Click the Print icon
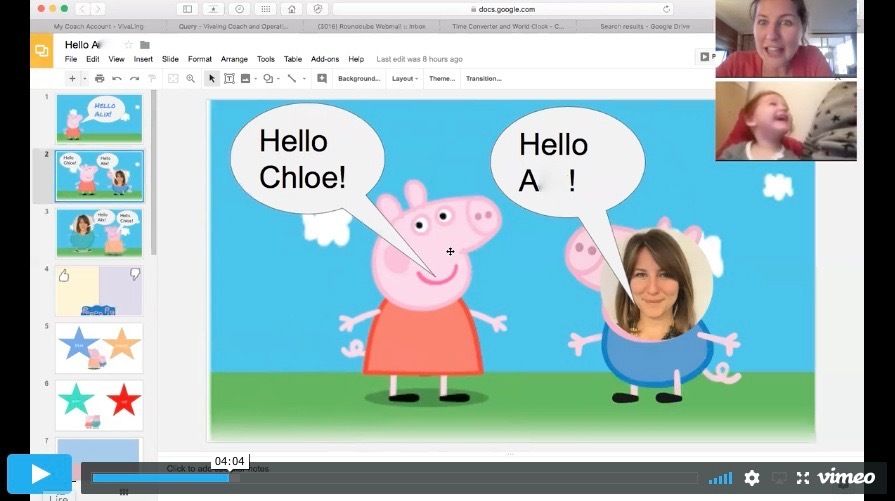This screenshot has width=895, height=501. pos(99,79)
